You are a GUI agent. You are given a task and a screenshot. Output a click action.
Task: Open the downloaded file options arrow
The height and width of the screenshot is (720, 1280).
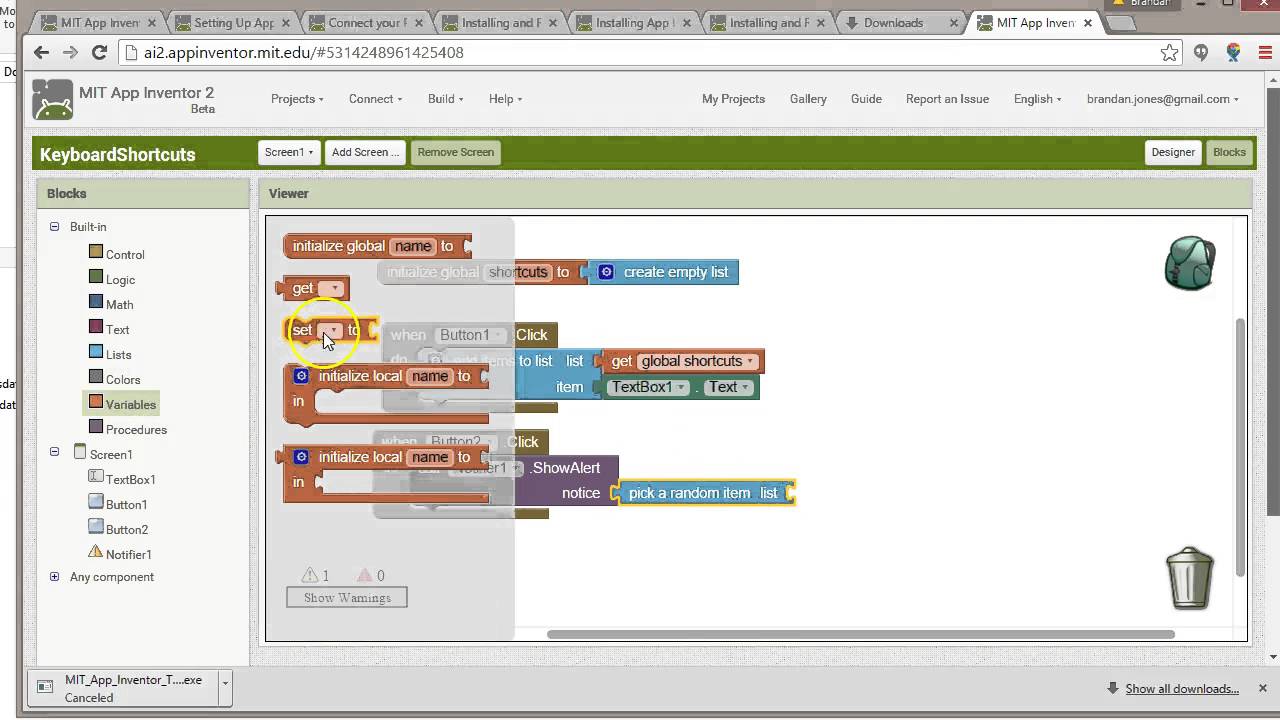(x=225, y=688)
